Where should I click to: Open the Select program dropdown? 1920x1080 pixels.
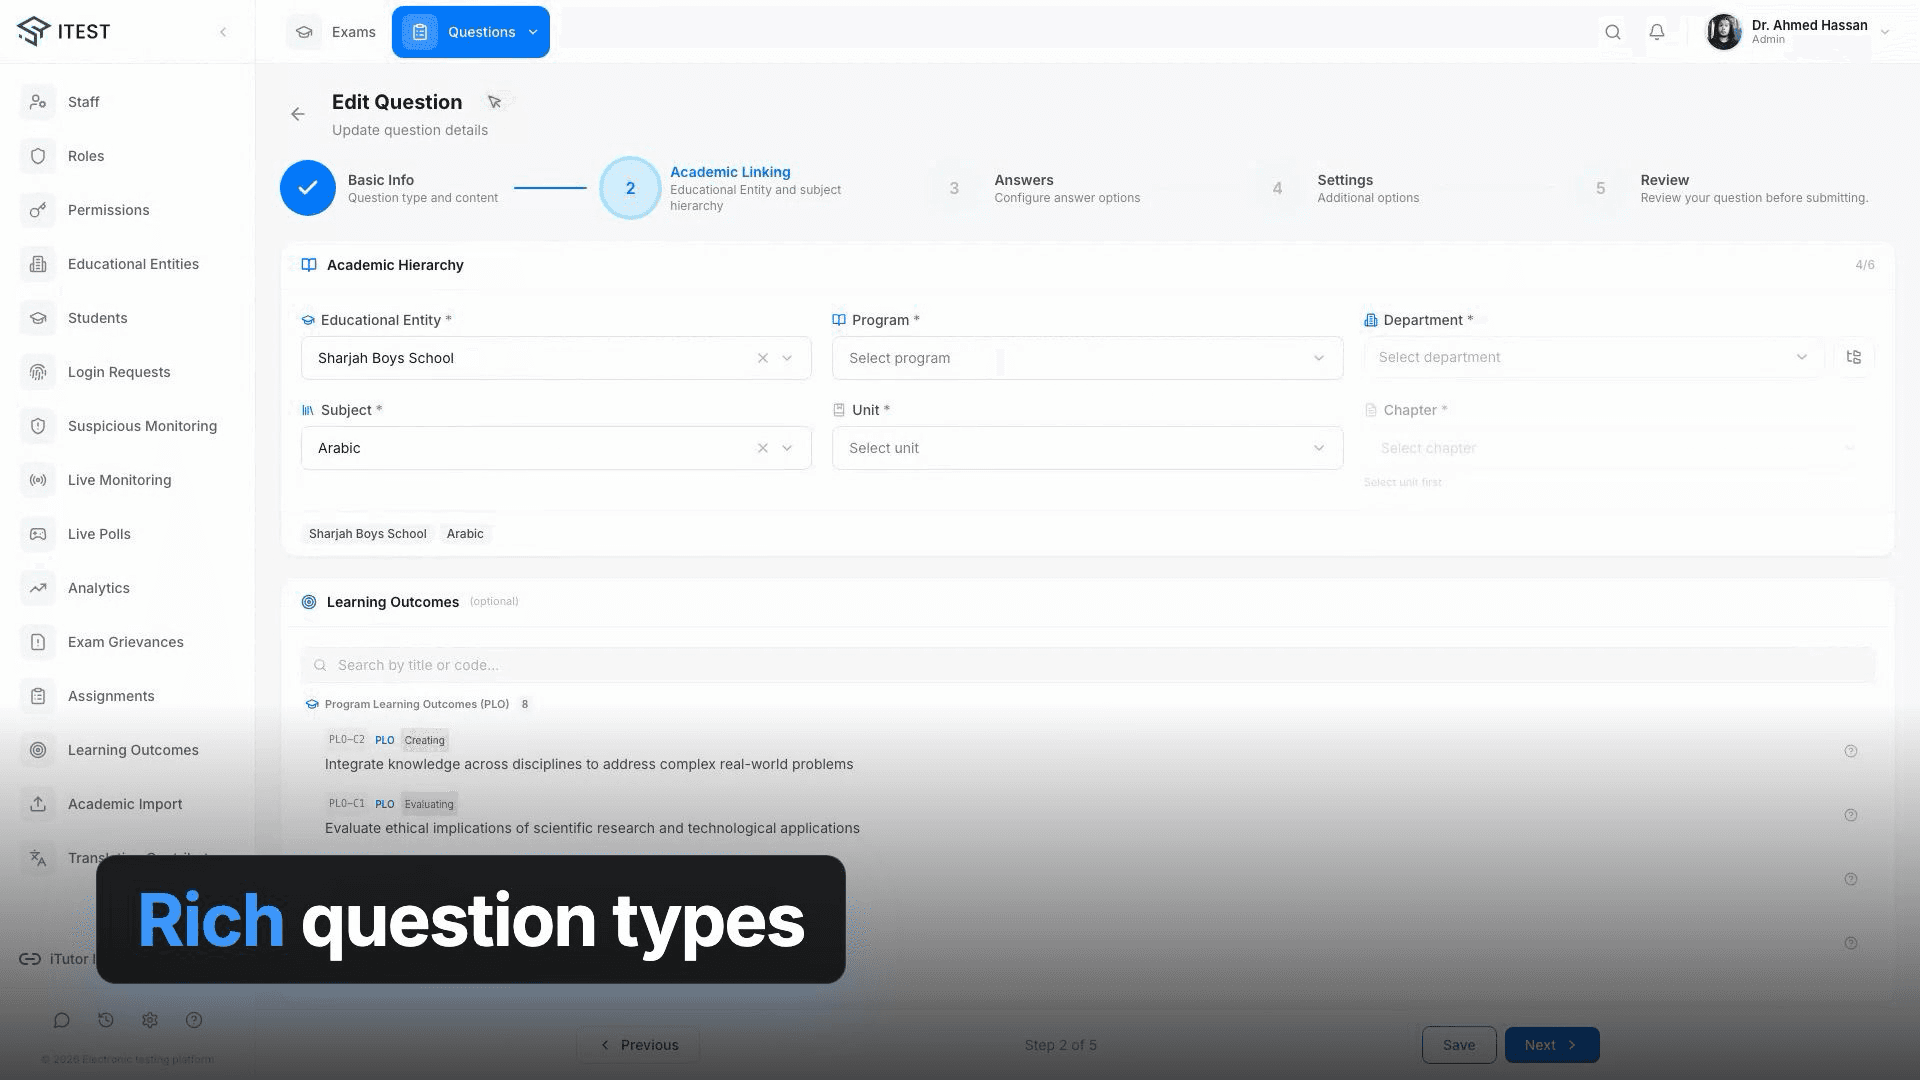pyautogui.click(x=1087, y=358)
